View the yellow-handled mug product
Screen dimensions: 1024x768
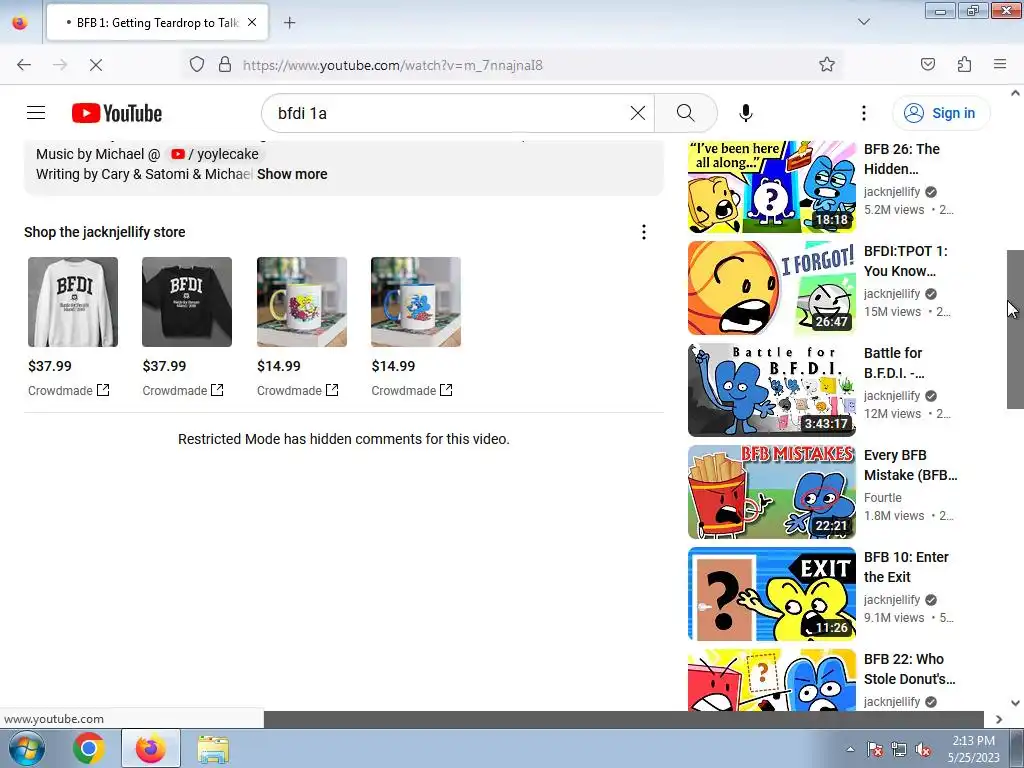[302, 302]
